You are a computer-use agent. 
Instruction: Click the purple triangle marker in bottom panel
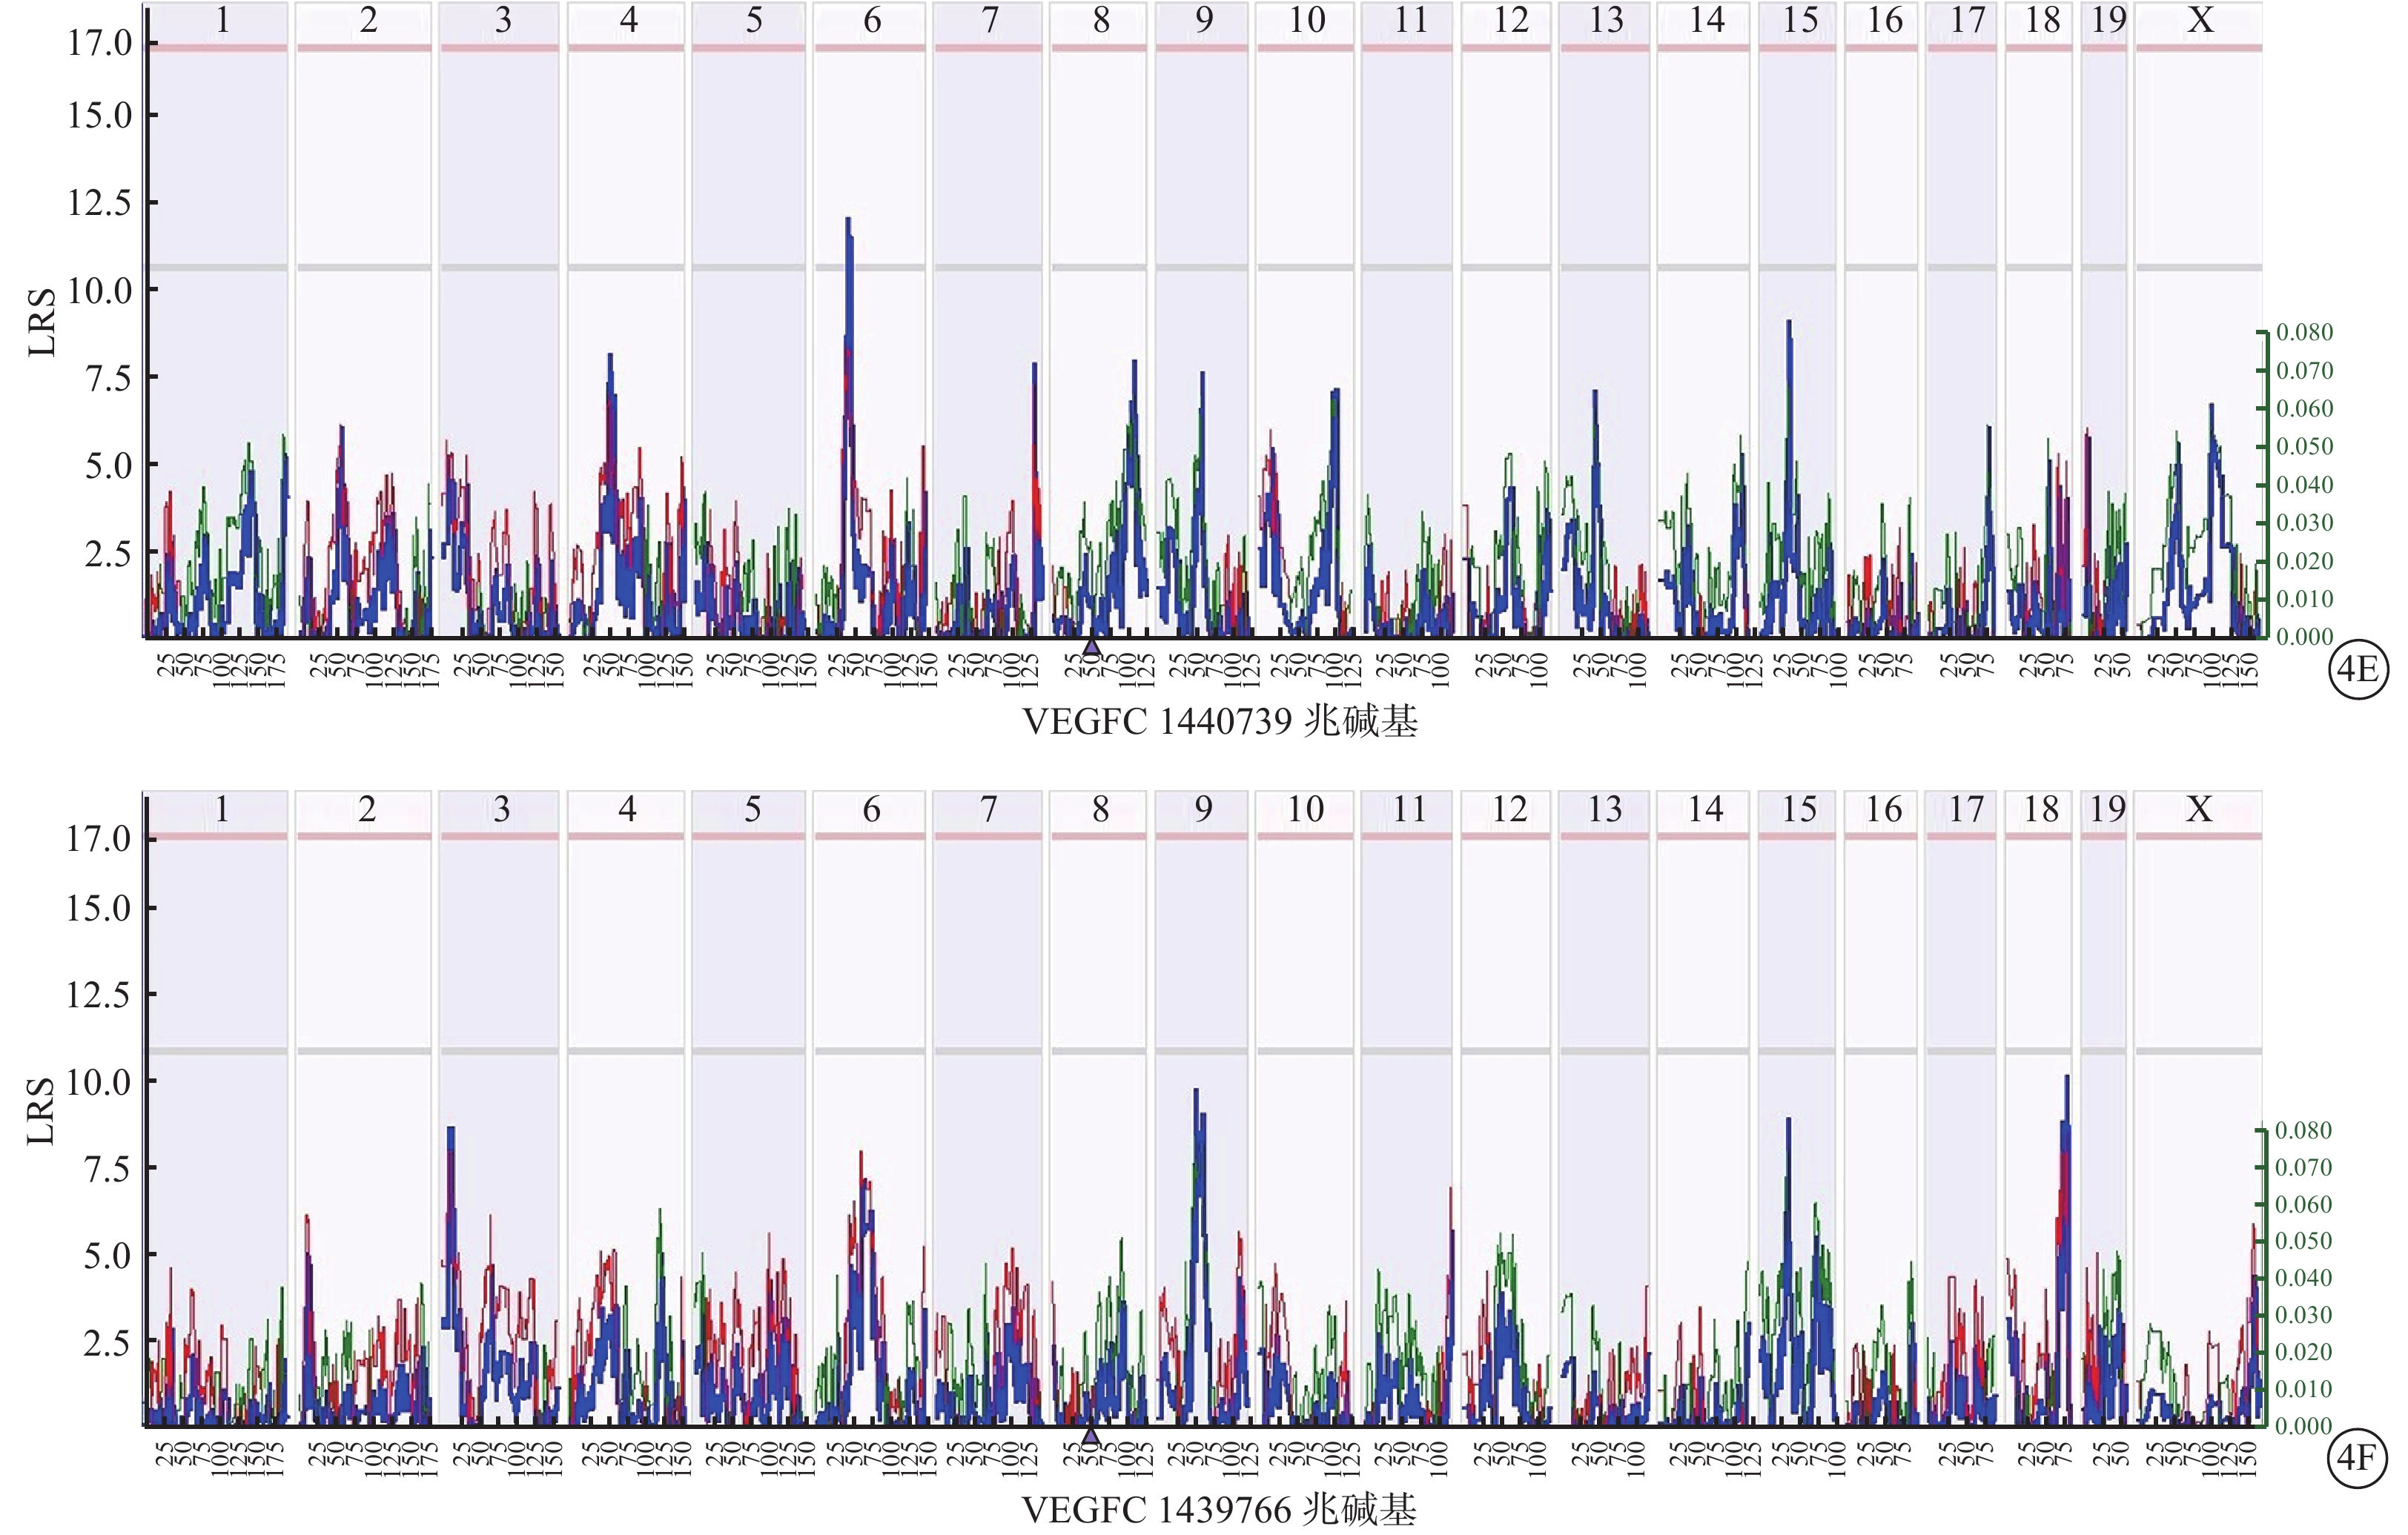1091,1436
